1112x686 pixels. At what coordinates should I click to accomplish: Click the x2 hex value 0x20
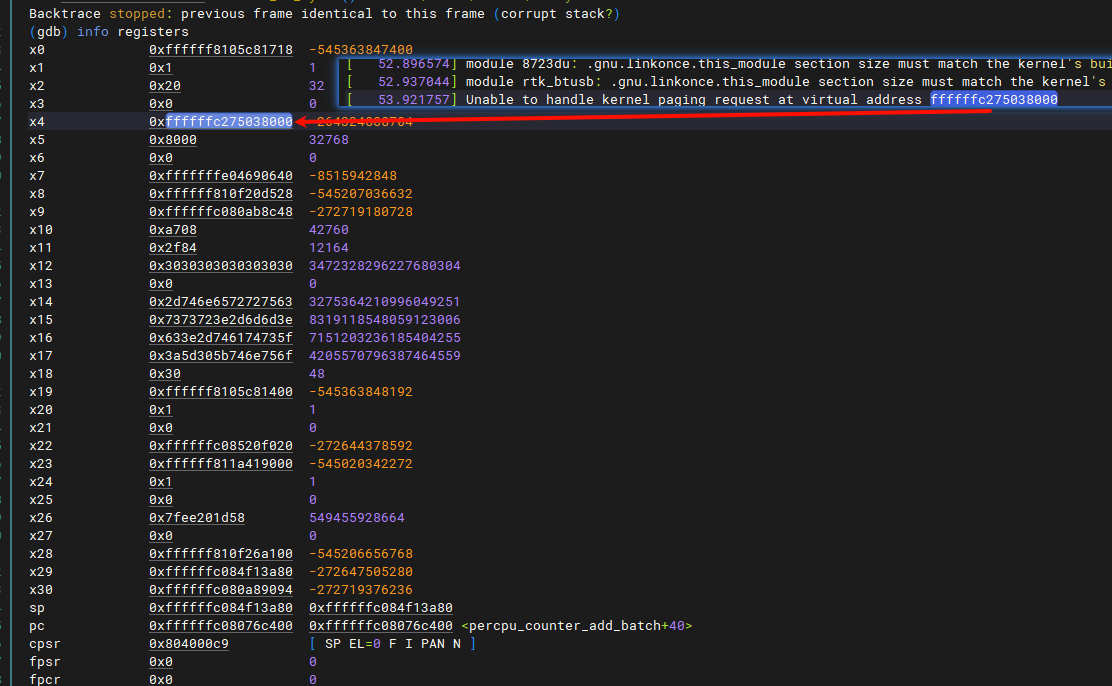(x=164, y=86)
